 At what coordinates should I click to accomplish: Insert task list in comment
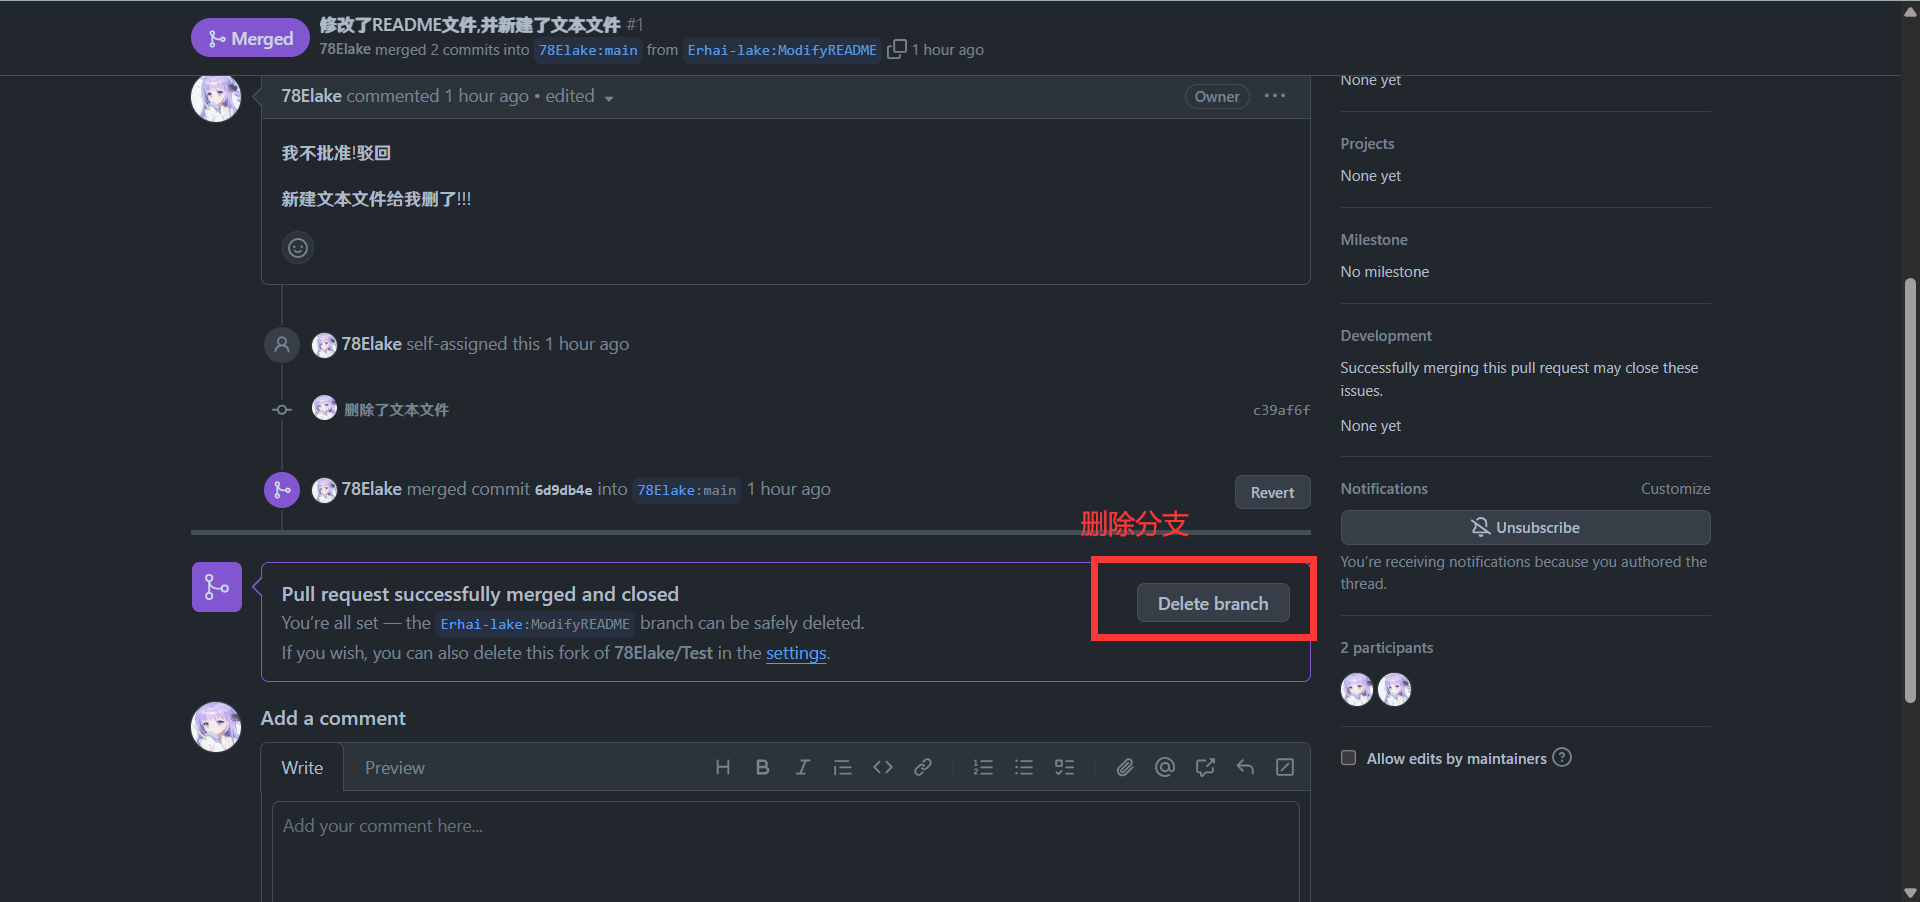[x=1064, y=767]
